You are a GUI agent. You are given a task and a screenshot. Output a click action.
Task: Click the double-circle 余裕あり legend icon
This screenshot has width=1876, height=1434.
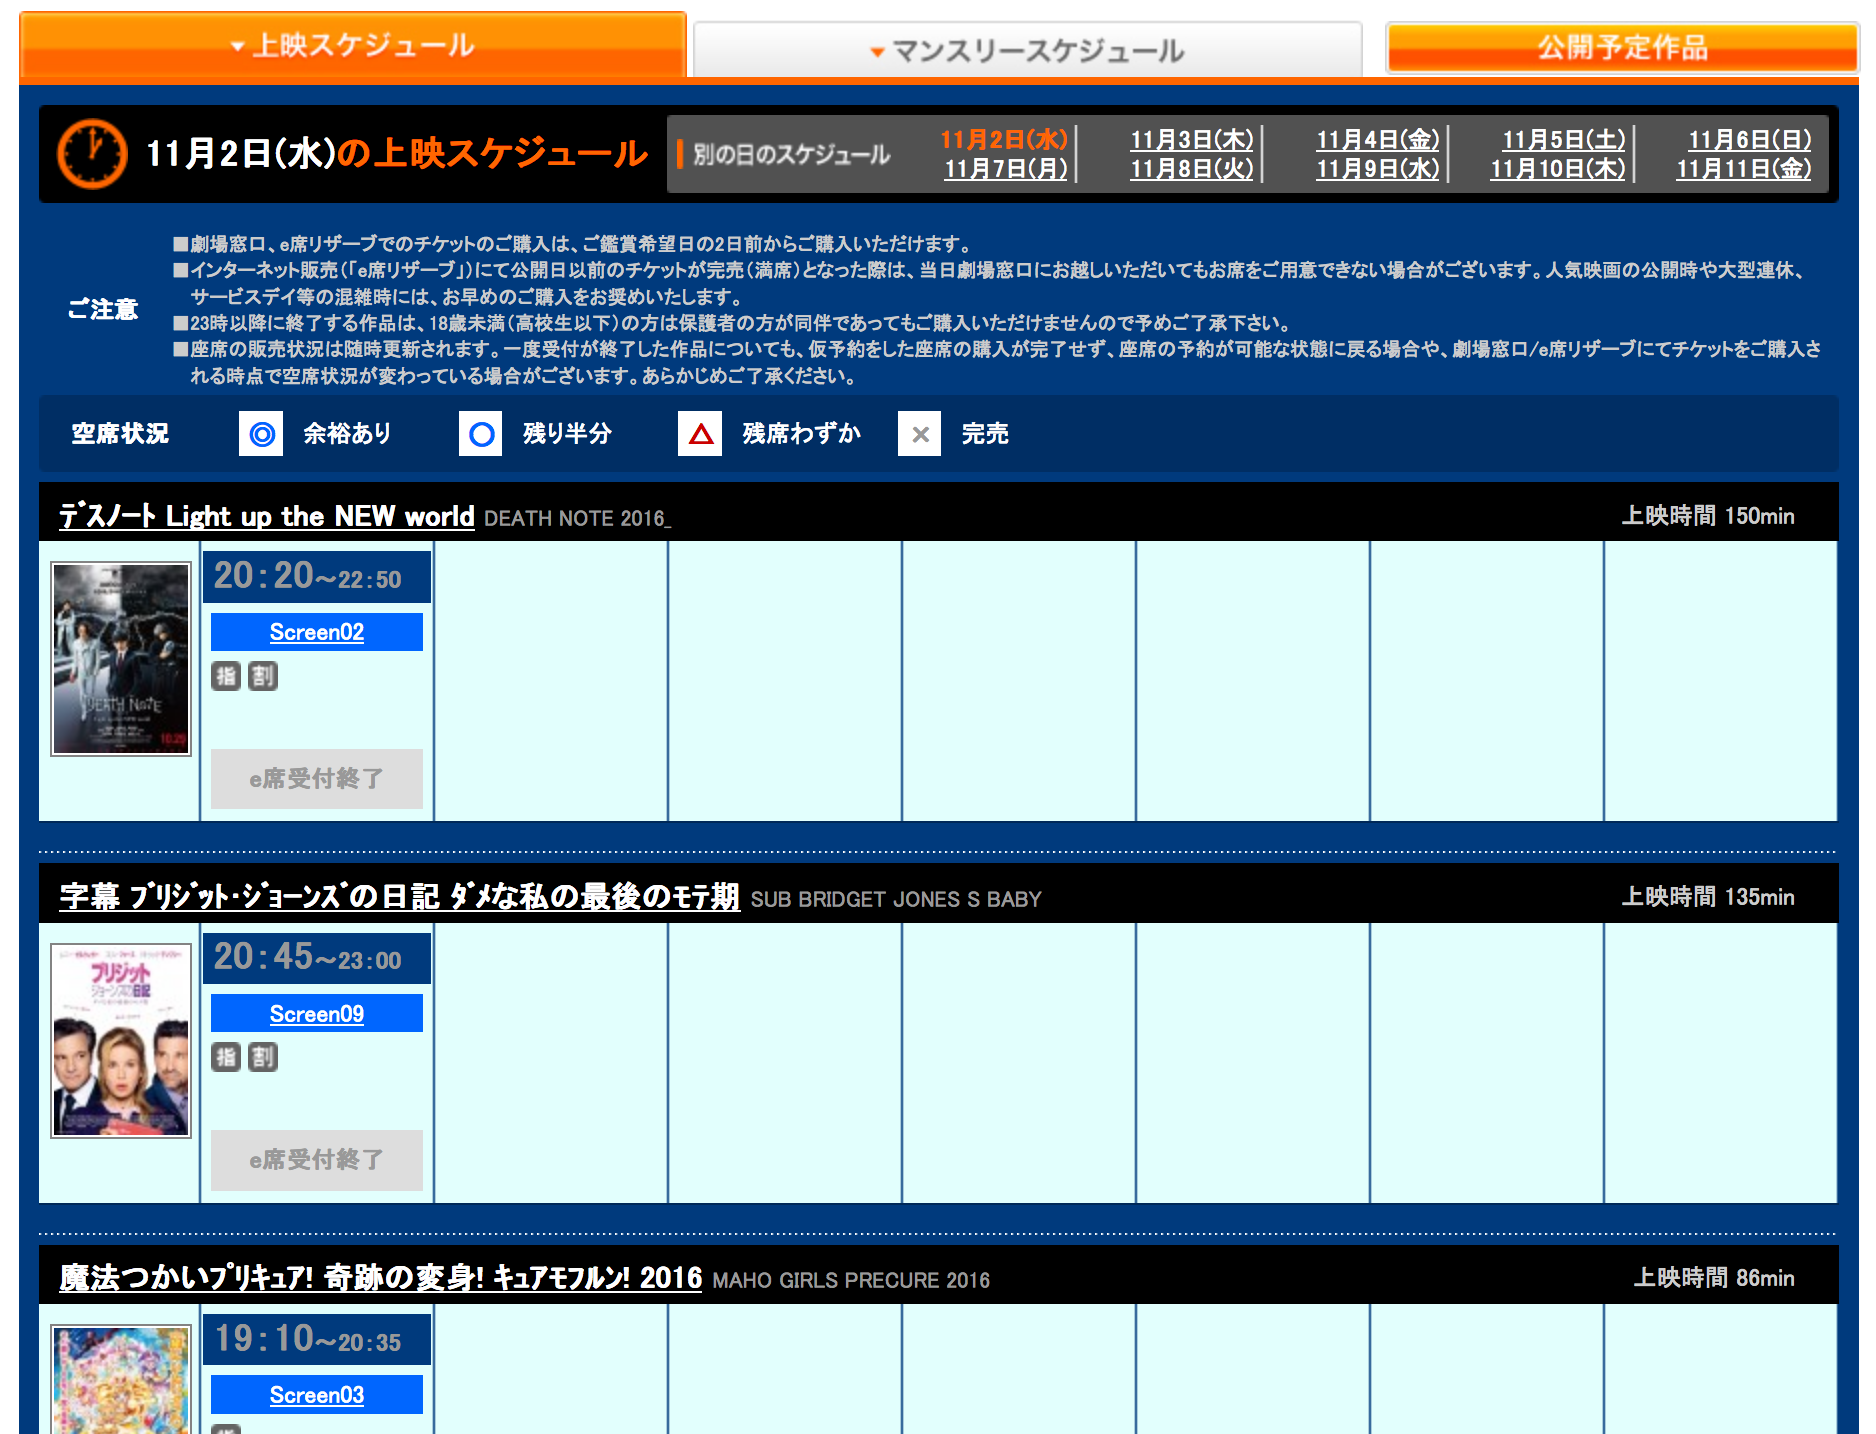coord(261,434)
